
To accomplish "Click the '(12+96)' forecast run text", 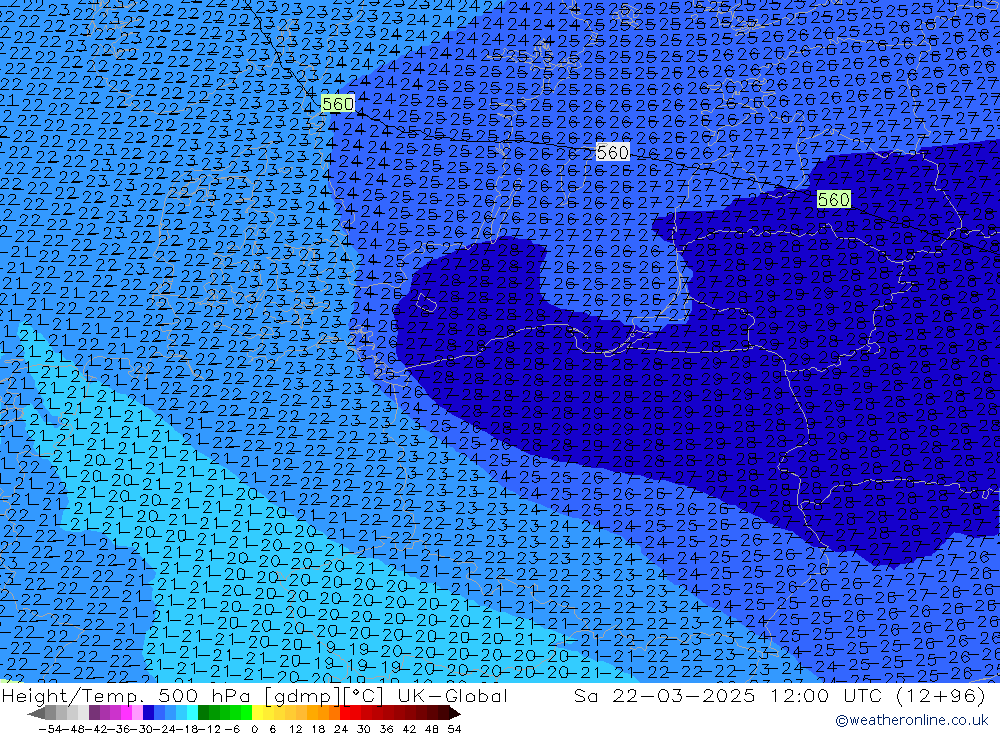I will (939, 695).
